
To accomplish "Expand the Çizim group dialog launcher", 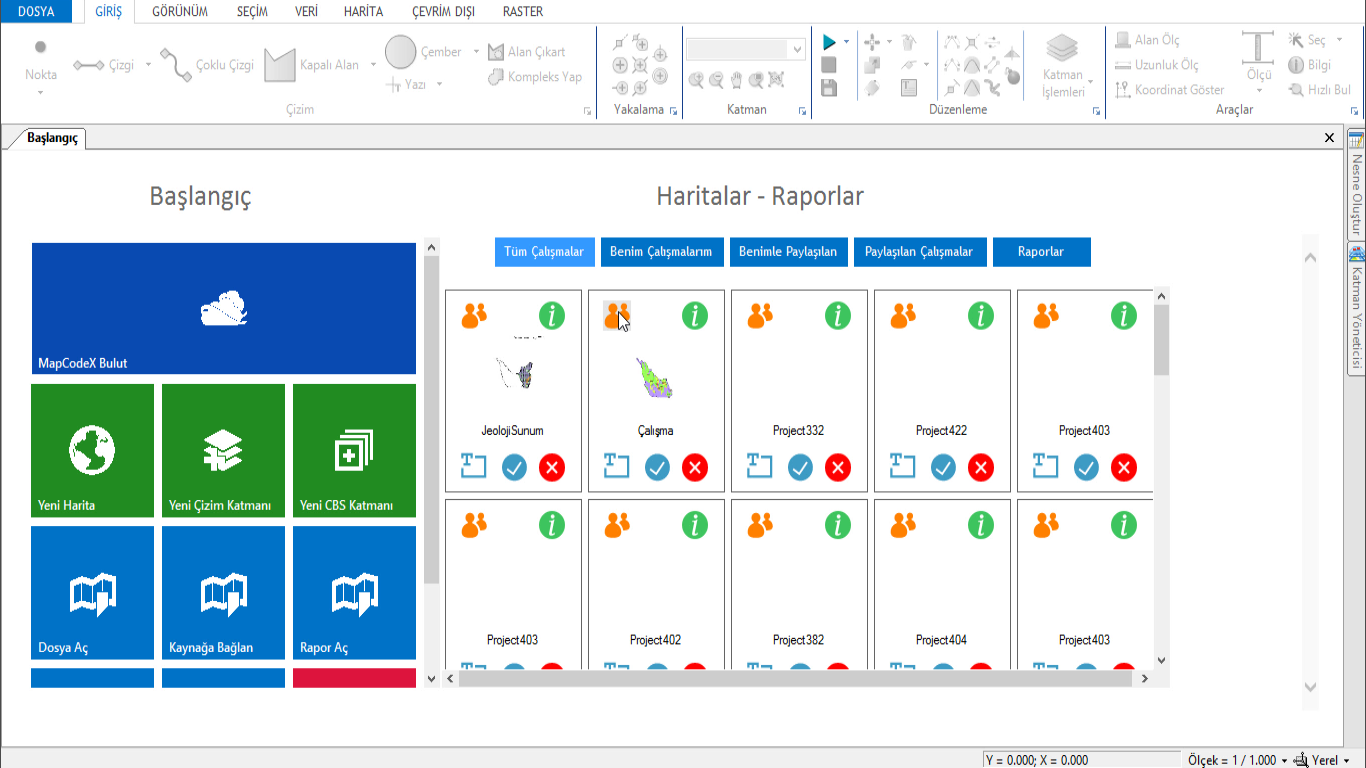I will (x=587, y=111).
